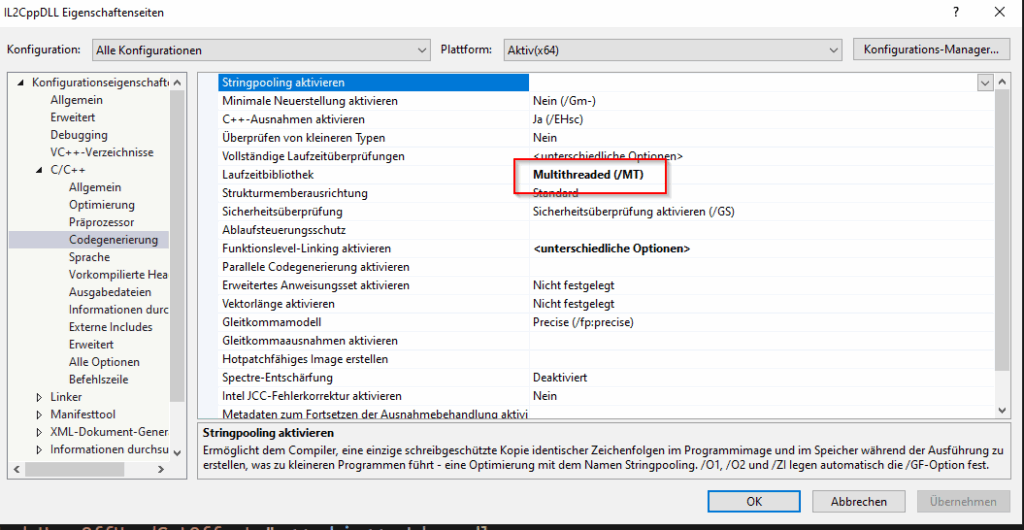Open the Konfiguration dropdown
1024x530 pixels.
260,50
